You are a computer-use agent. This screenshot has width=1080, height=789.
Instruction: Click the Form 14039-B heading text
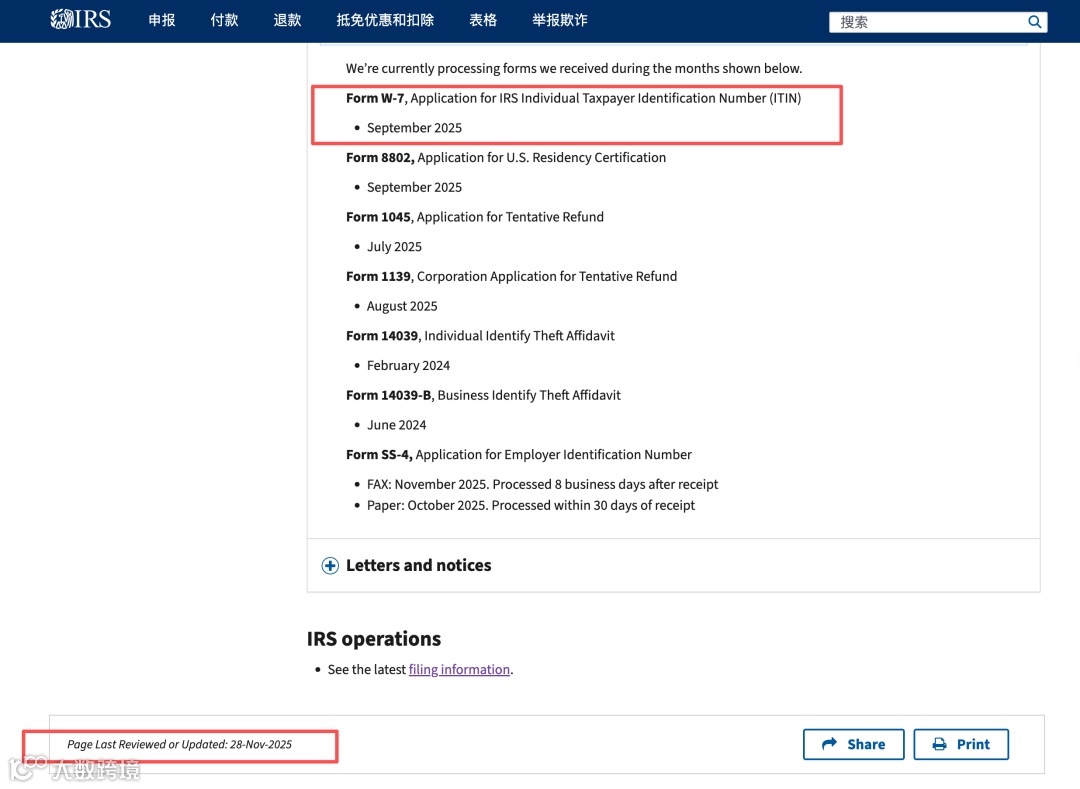click(x=484, y=395)
